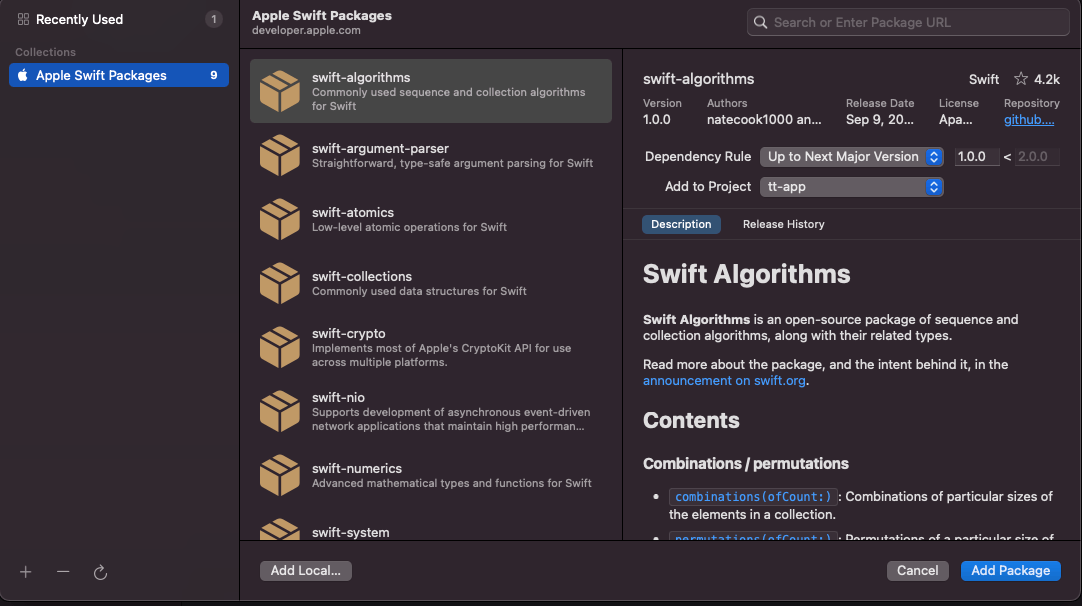Click the developer.apple.com subtitle
The image size is (1082, 606).
tap(306, 30)
